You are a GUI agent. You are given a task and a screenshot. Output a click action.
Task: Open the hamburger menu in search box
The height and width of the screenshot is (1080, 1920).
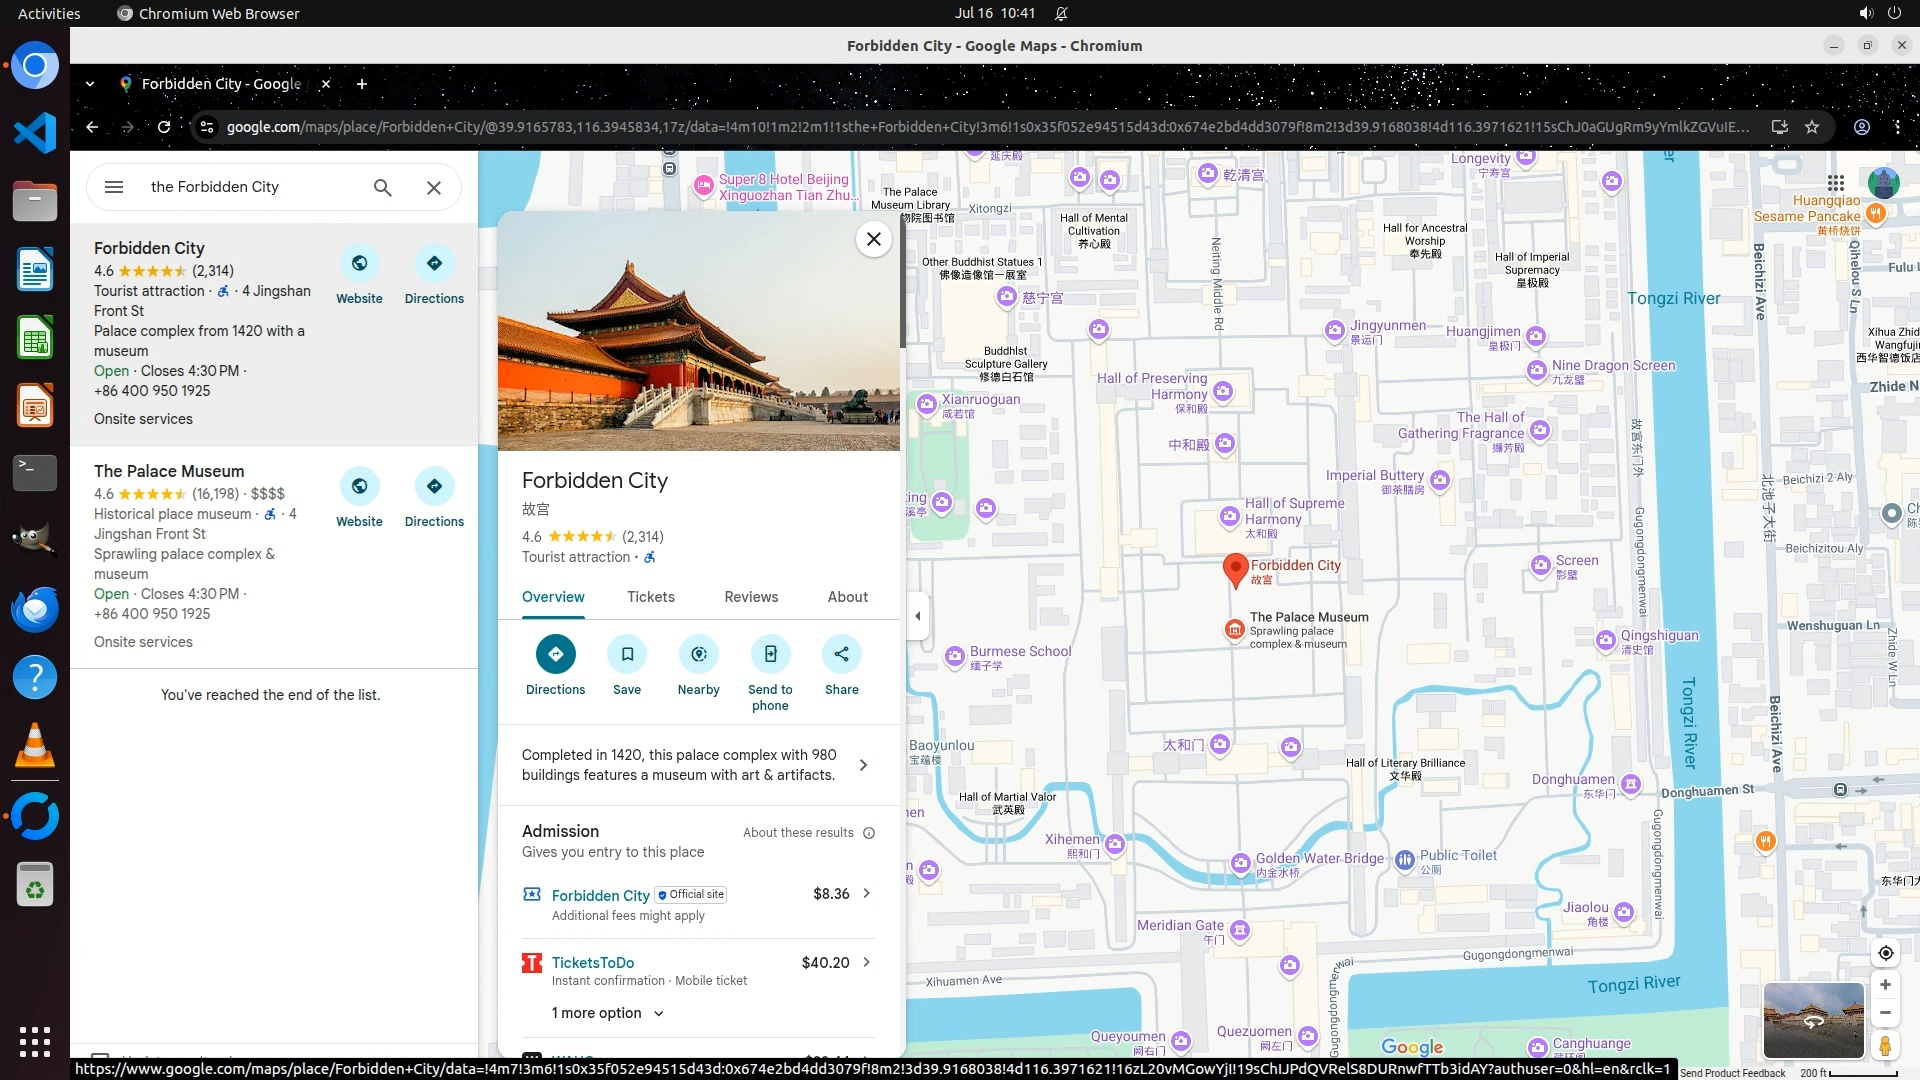coord(114,187)
